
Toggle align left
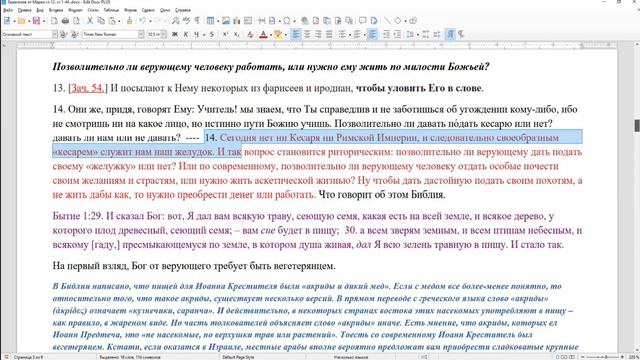click(296, 35)
